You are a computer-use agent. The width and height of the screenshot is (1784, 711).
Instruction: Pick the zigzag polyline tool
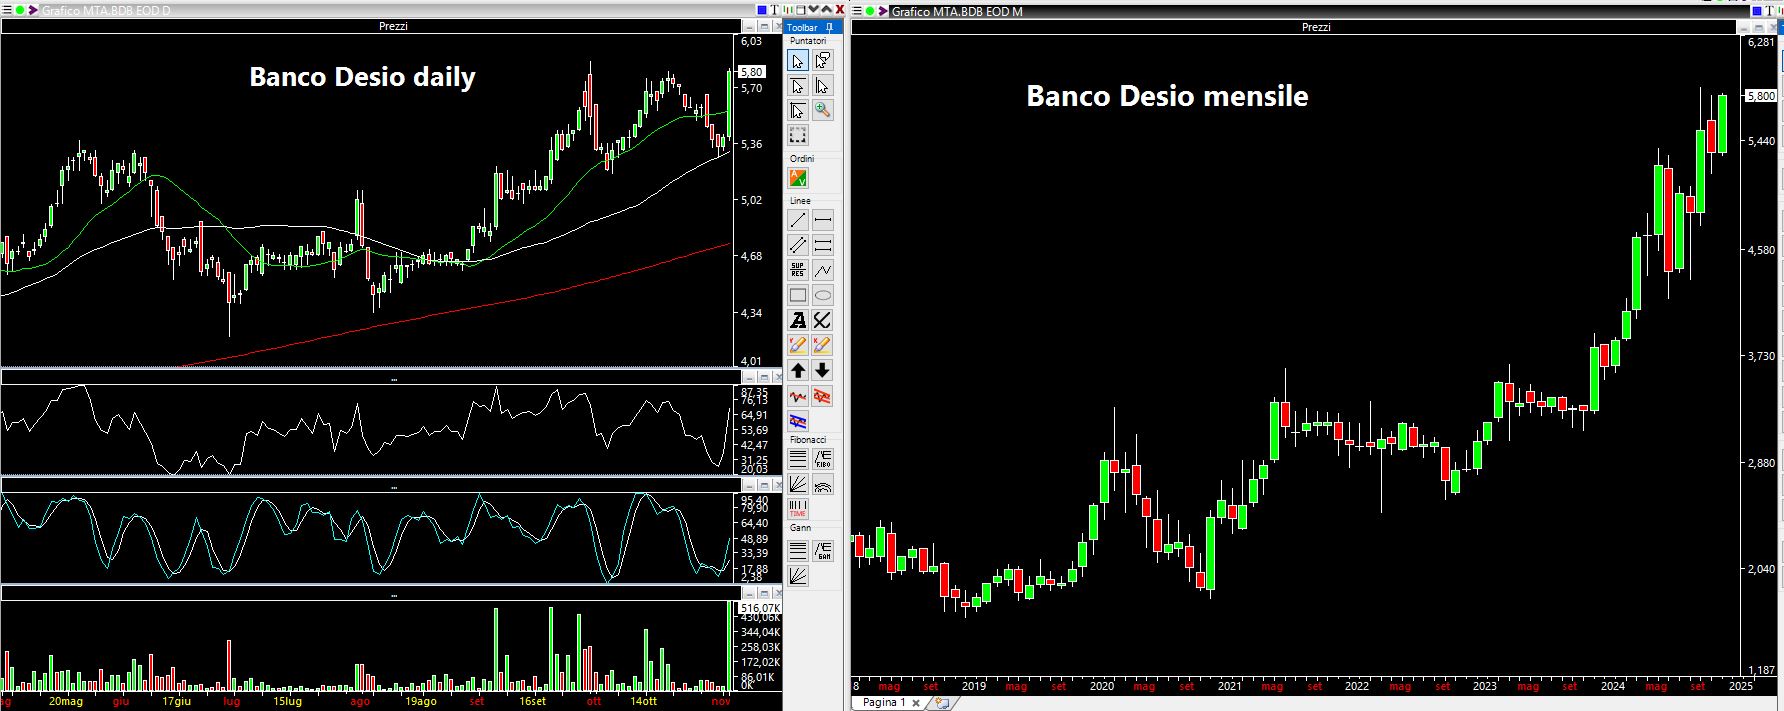tap(822, 270)
